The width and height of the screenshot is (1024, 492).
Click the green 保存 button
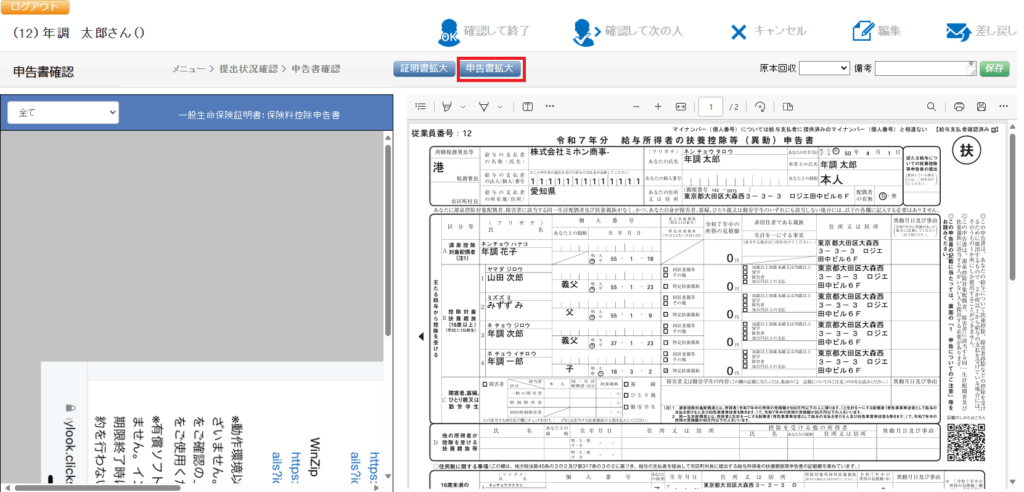pos(994,68)
